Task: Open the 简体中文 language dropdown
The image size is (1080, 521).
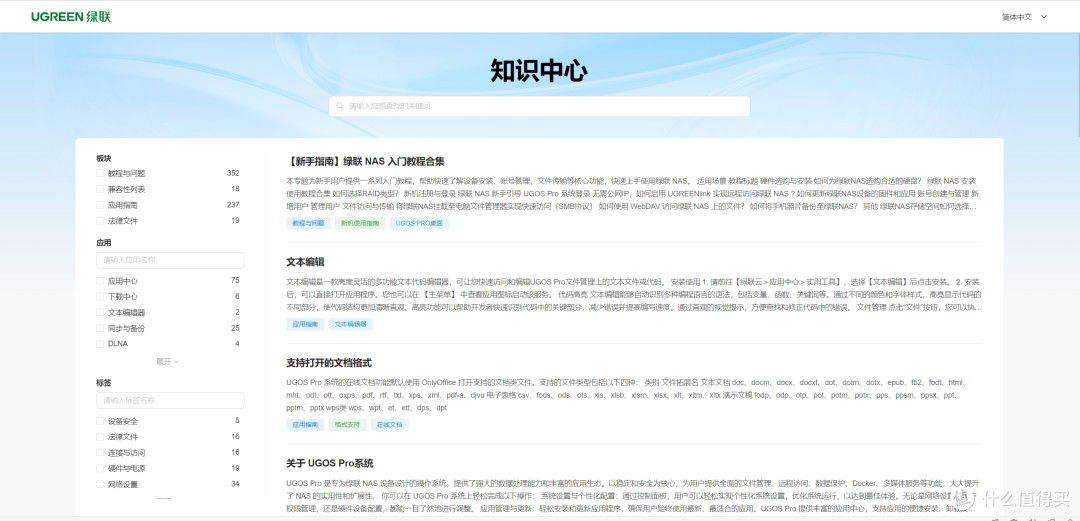Action: [1025, 17]
